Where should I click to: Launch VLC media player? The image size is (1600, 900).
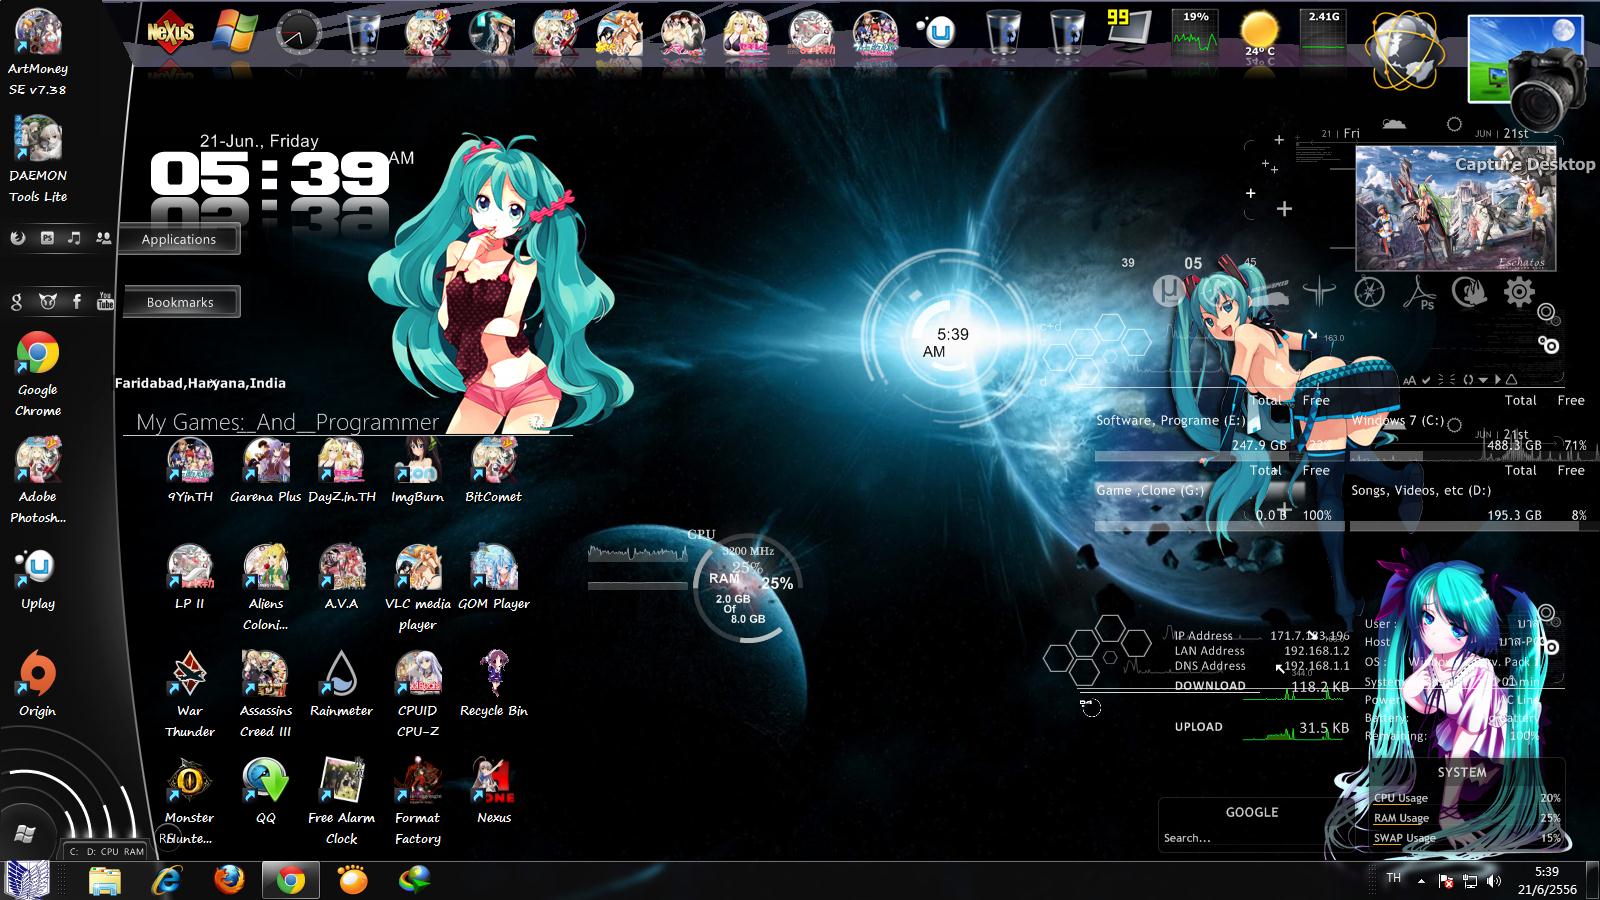[x=417, y=588]
